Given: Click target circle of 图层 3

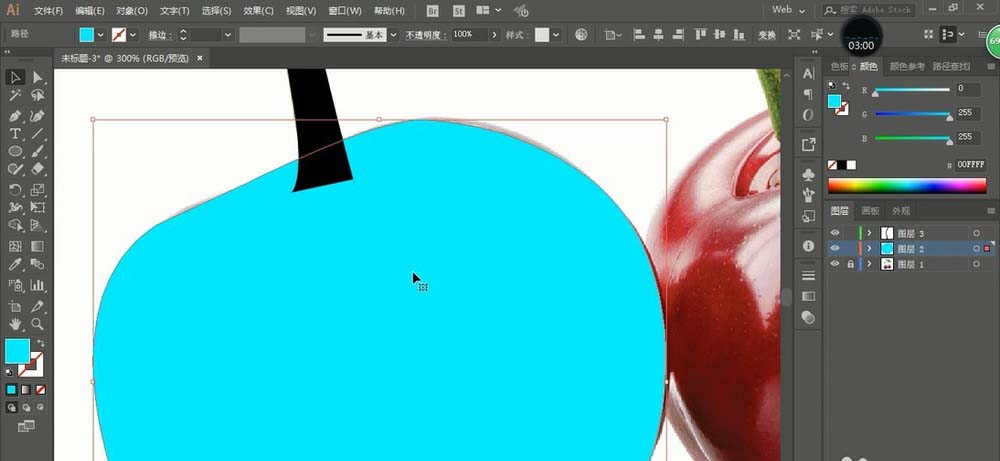Looking at the screenshot, I should point(976,233).
